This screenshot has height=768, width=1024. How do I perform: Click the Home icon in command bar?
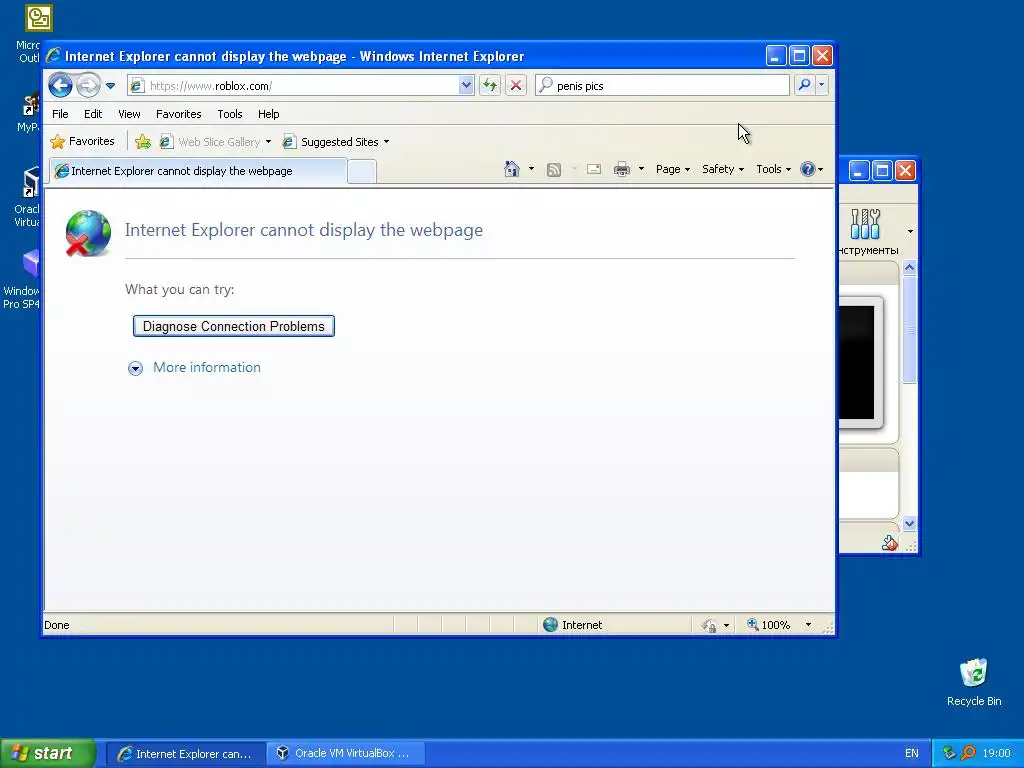coord(512,169)
